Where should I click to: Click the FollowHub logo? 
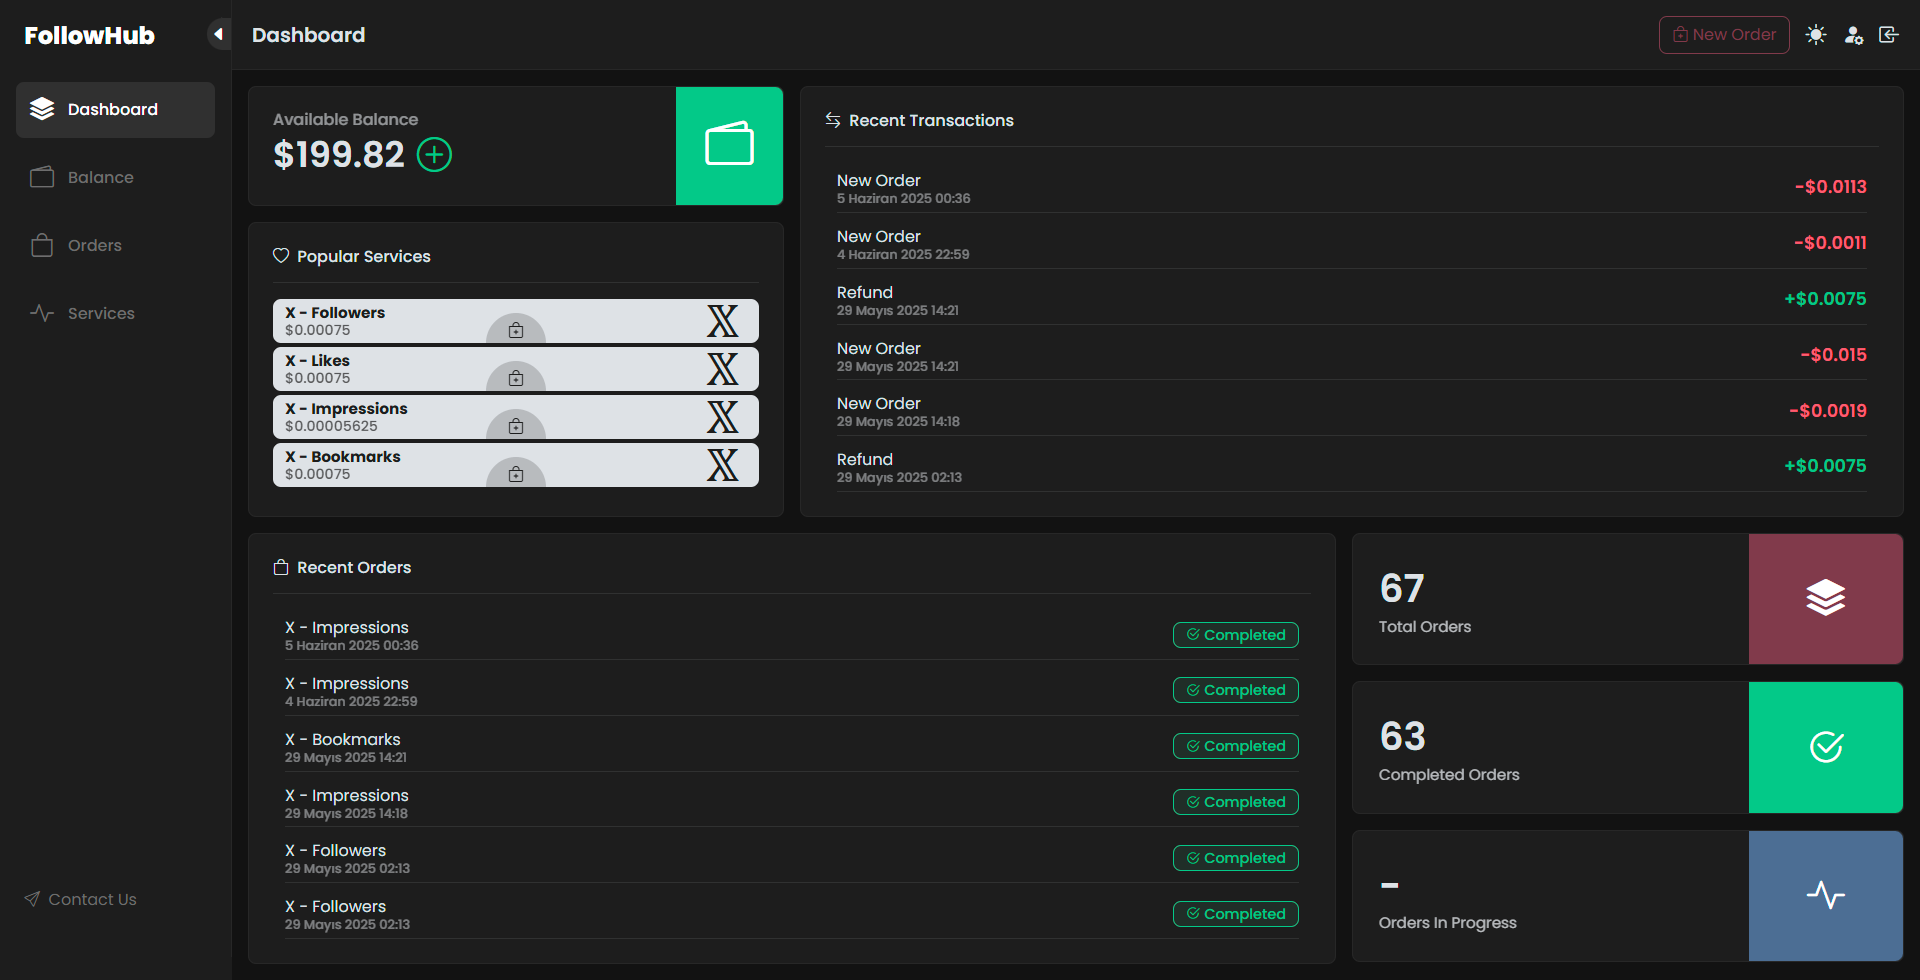[89, 35]
